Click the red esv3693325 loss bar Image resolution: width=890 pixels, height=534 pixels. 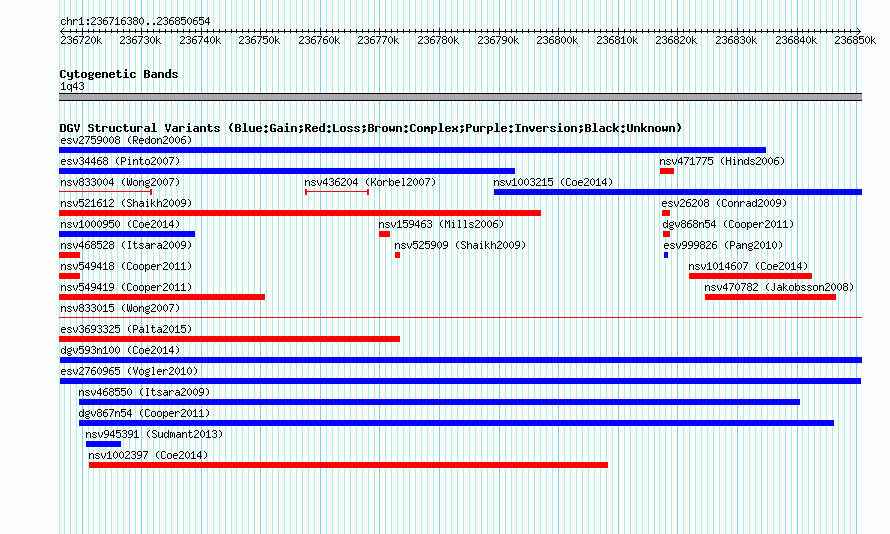229,339
